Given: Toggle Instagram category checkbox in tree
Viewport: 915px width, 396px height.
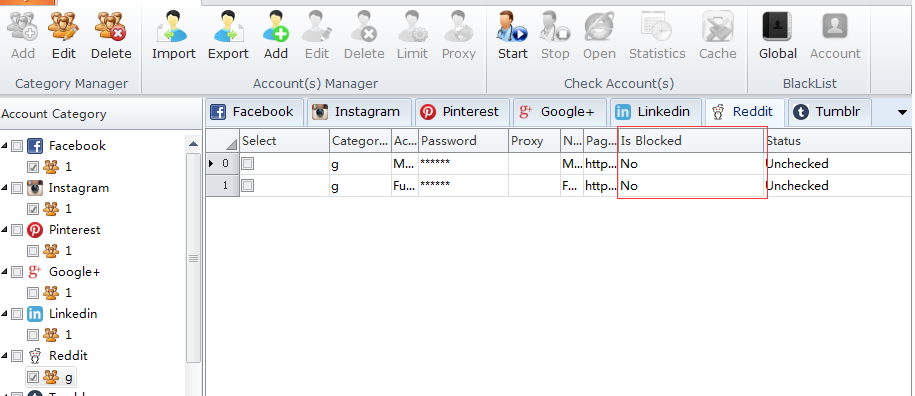Looking at the screenshot, I should [18, 188].
